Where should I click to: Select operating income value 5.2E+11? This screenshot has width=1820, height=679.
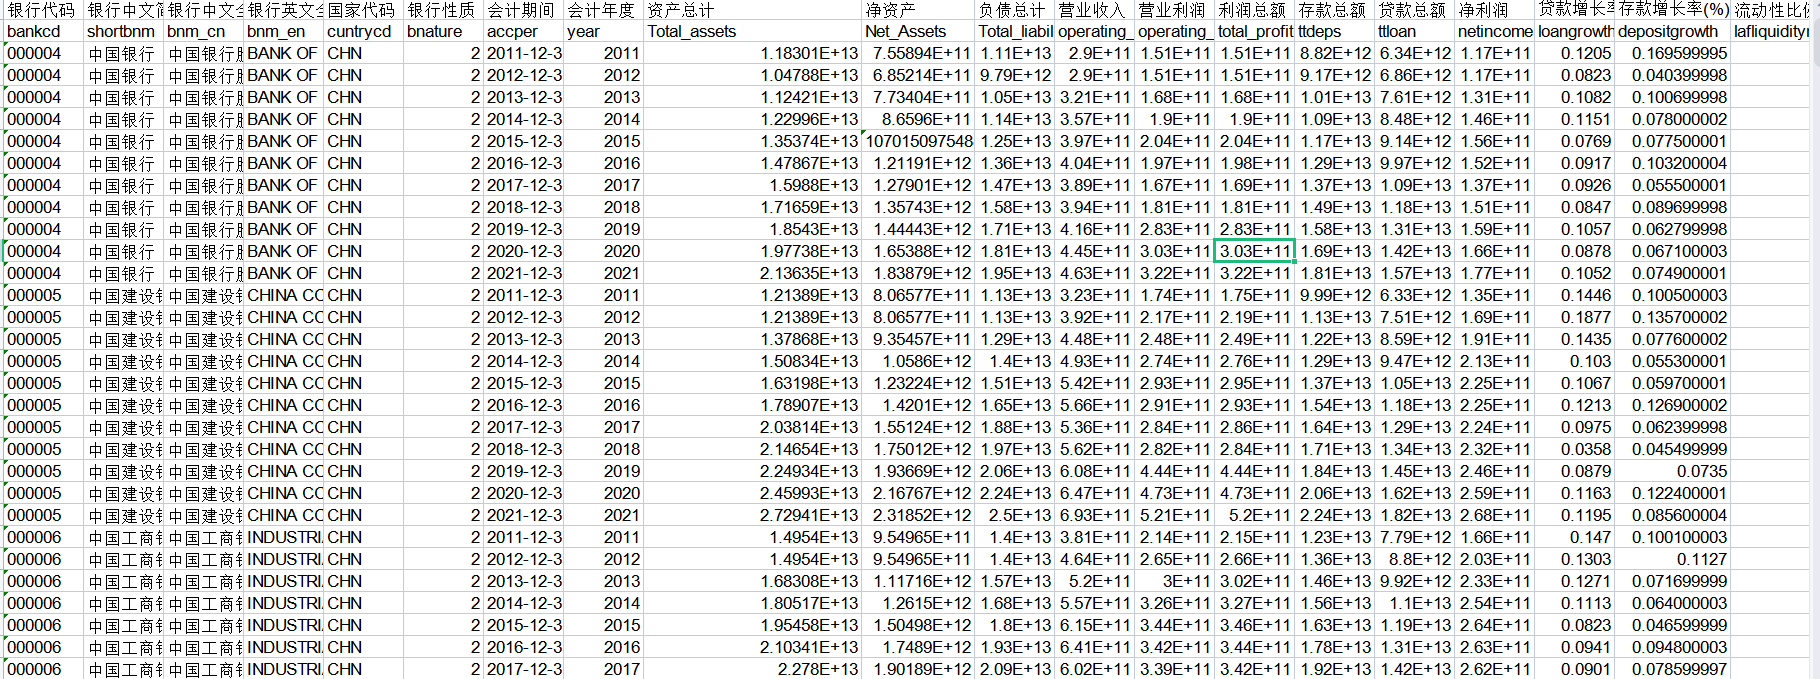click(x=1095, y=581)
